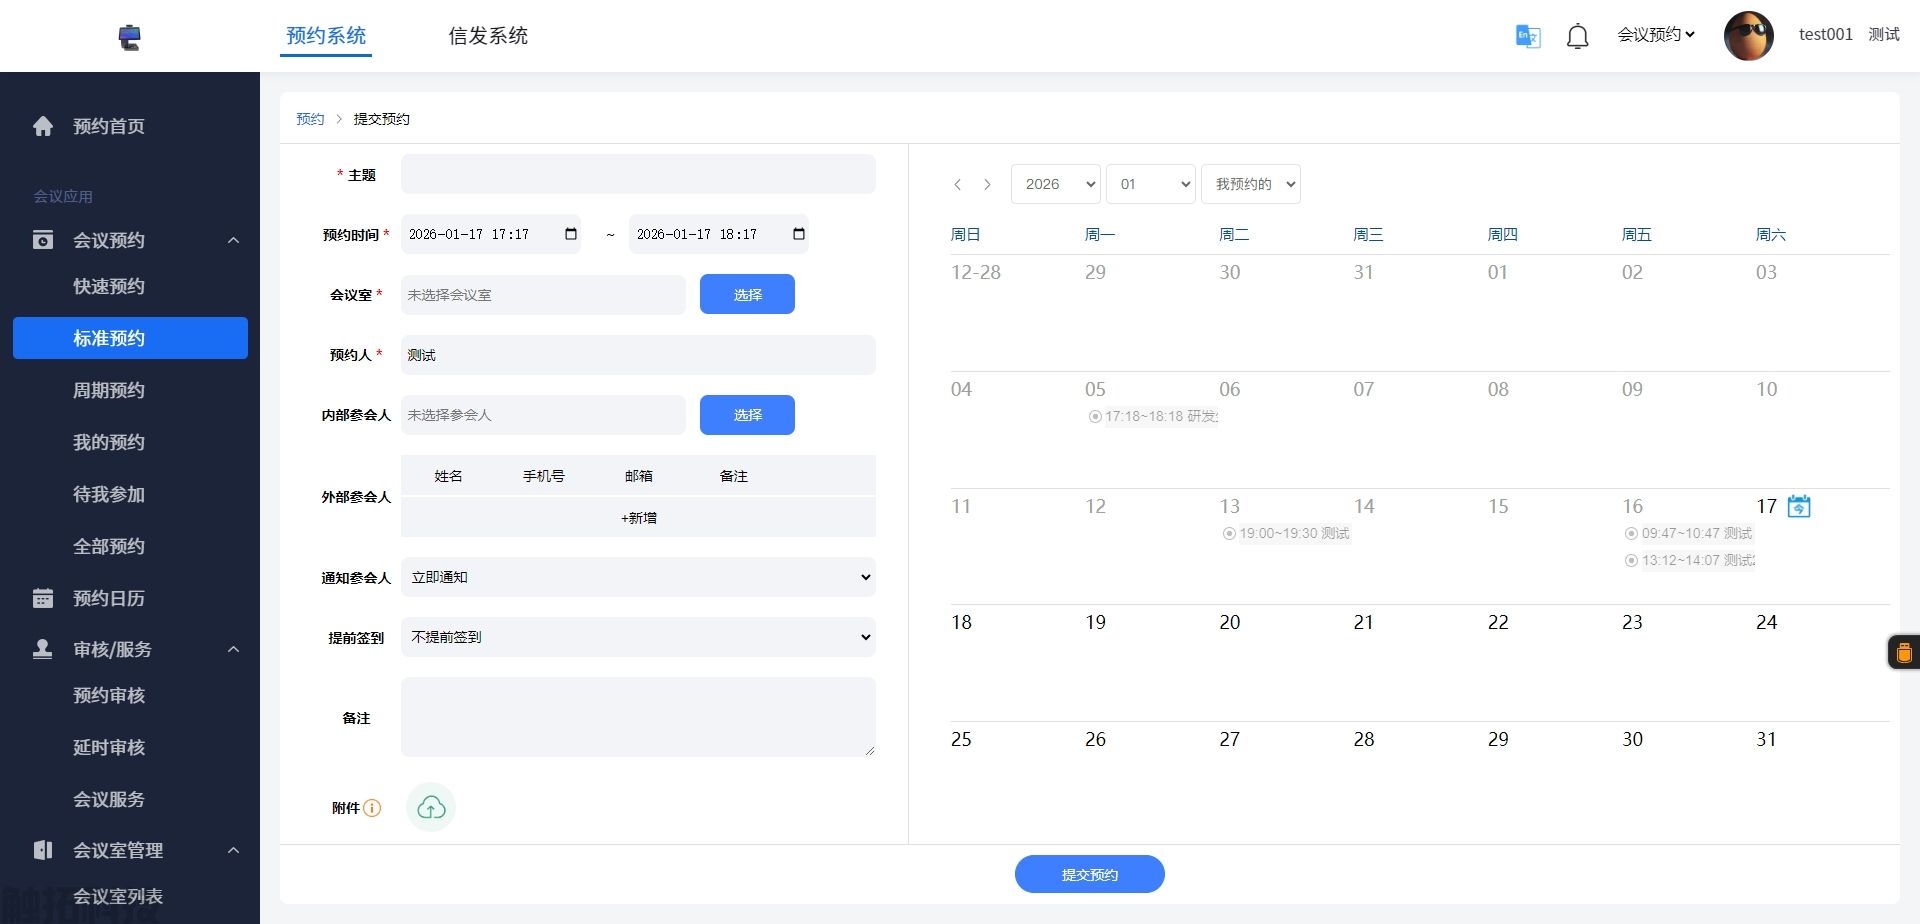
Task: Click the calendar badge icon on day 17
Action: [x=1798, y=505]
